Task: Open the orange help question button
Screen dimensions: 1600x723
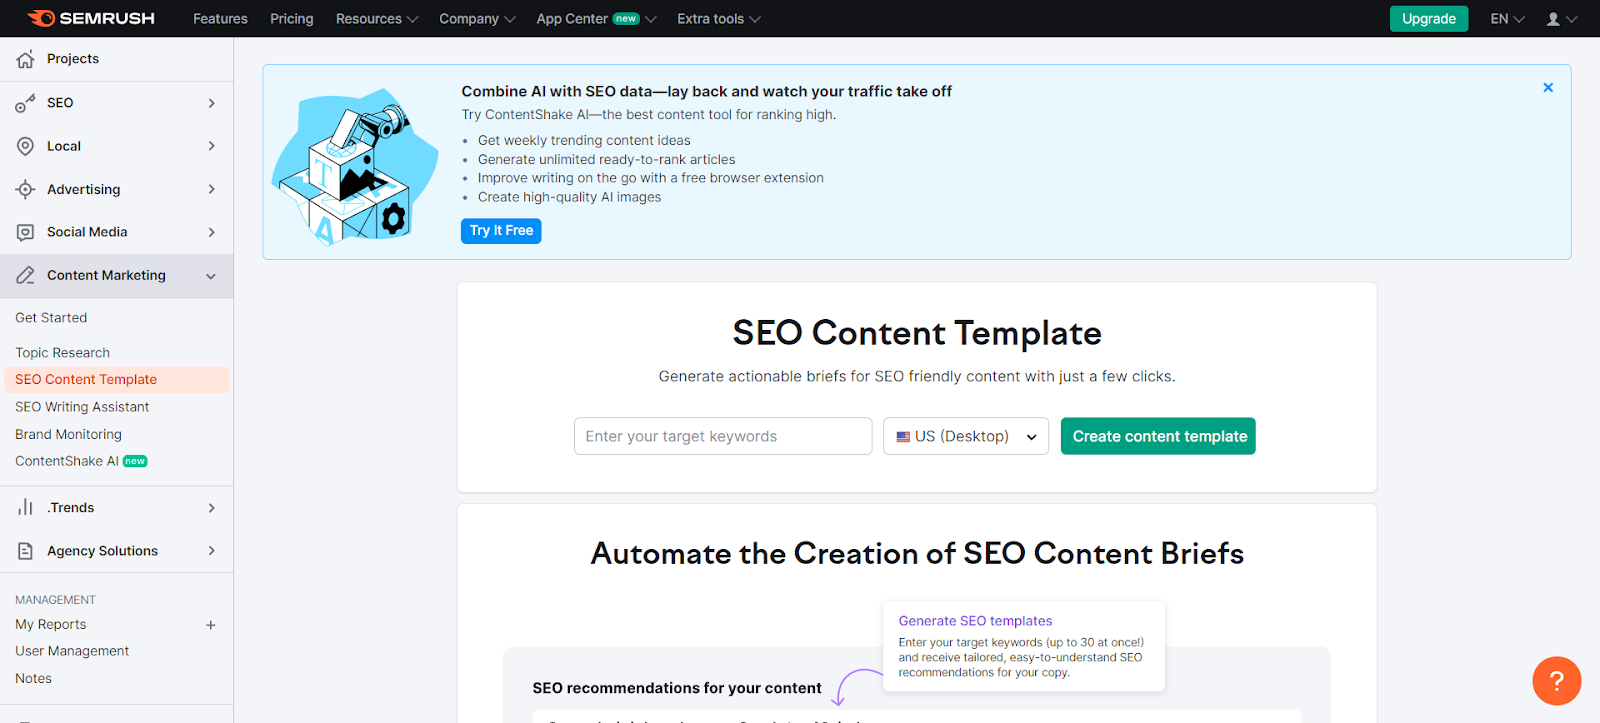Action: pos(1556,681)
